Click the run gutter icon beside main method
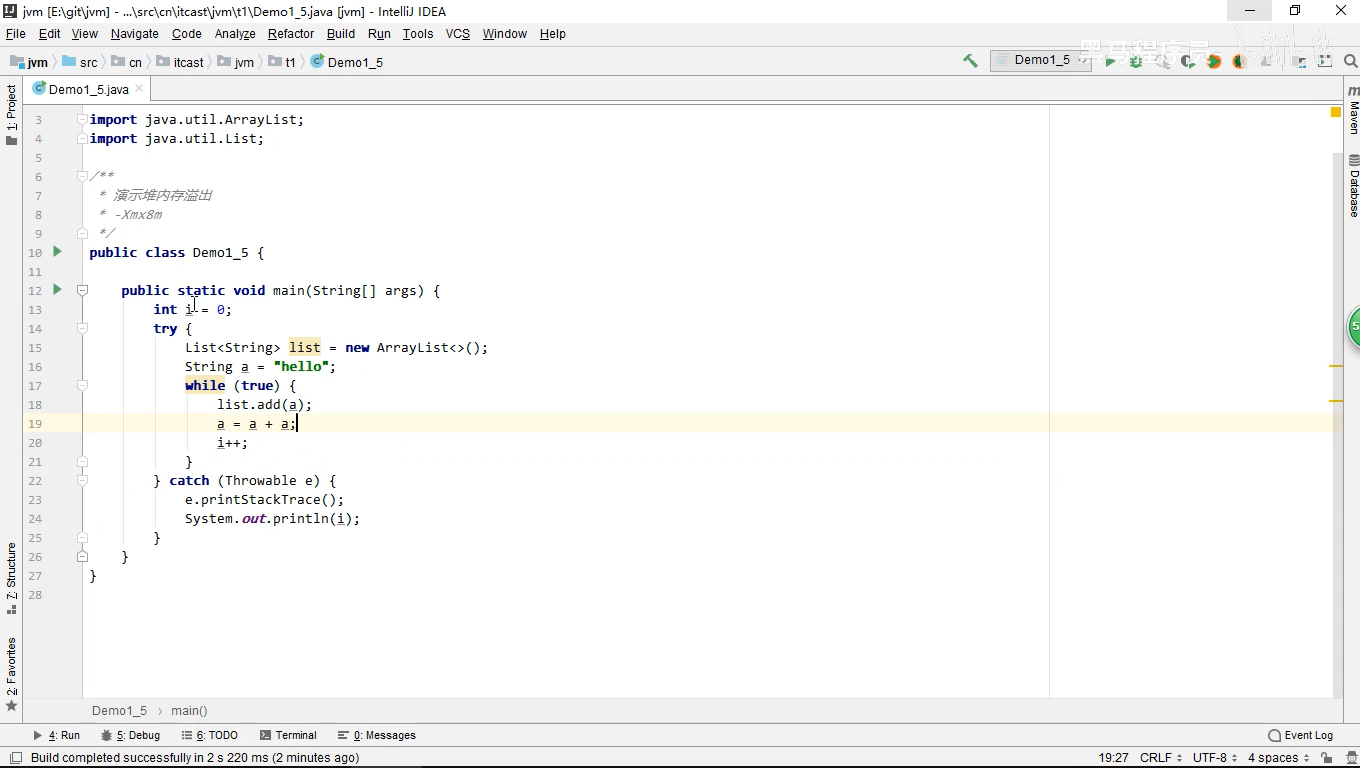 57,290
